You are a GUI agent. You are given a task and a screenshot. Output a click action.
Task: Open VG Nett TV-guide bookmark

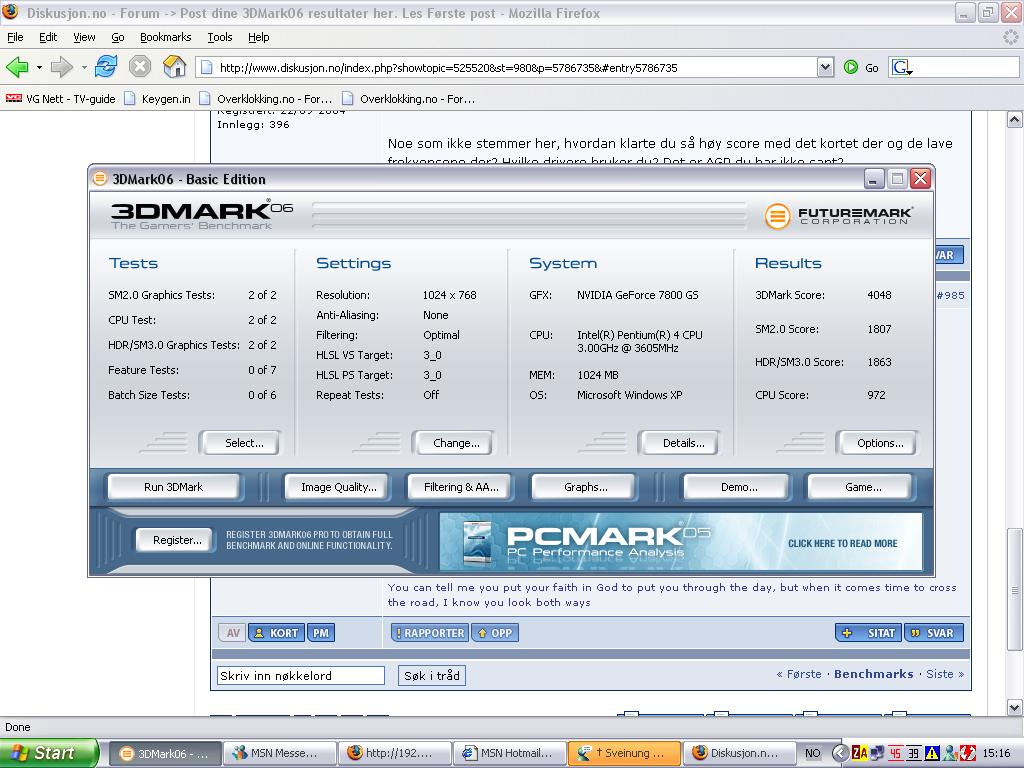60,99
